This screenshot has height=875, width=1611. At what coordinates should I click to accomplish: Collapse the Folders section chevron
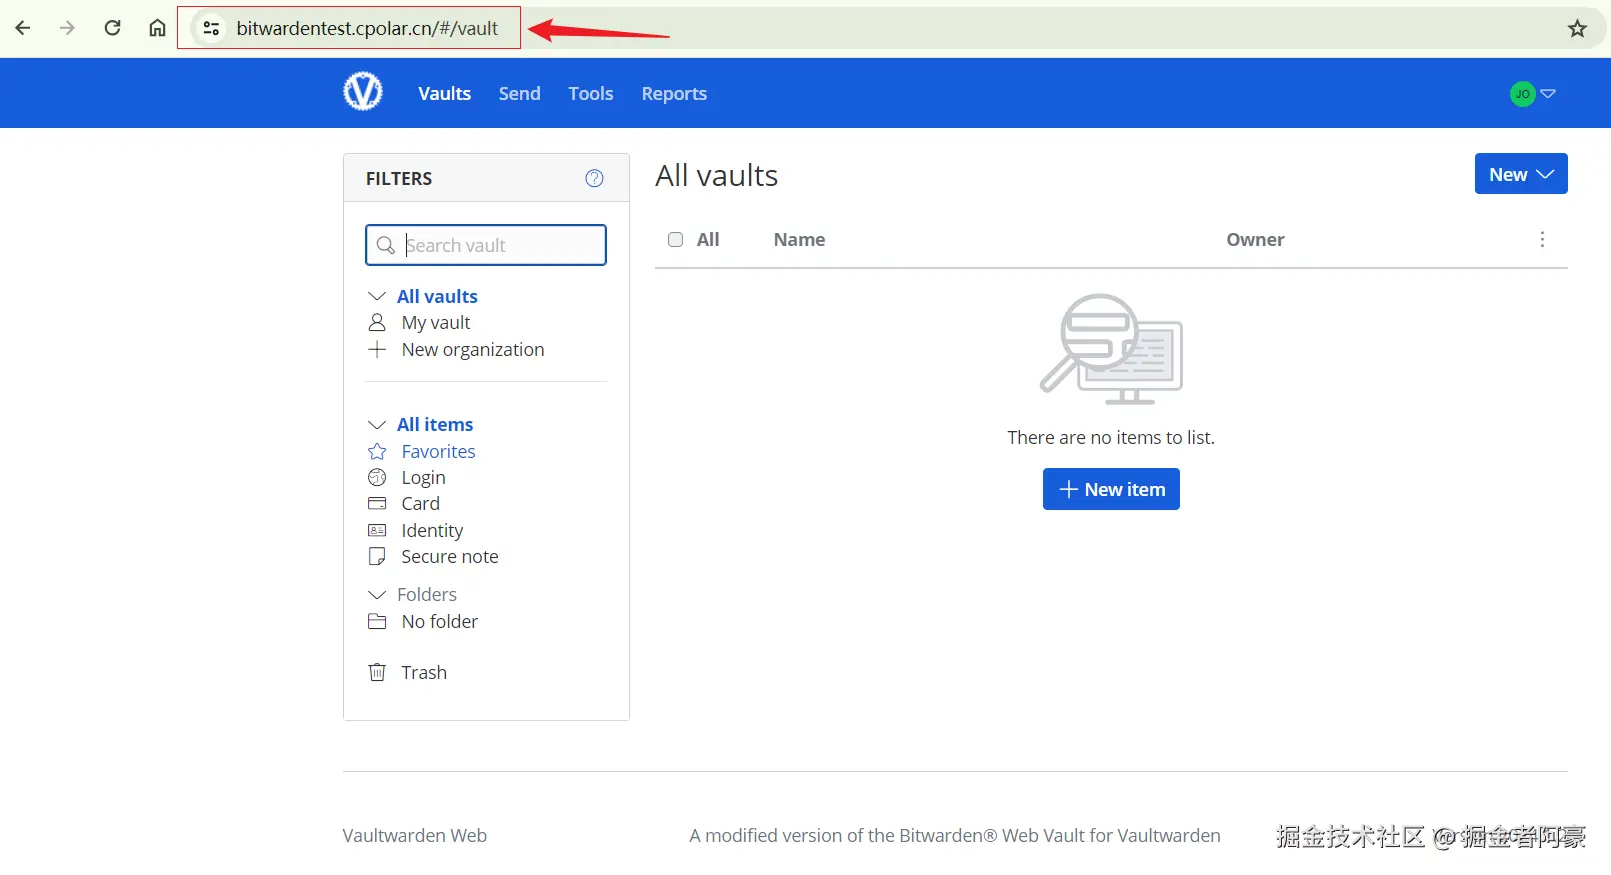377,595
